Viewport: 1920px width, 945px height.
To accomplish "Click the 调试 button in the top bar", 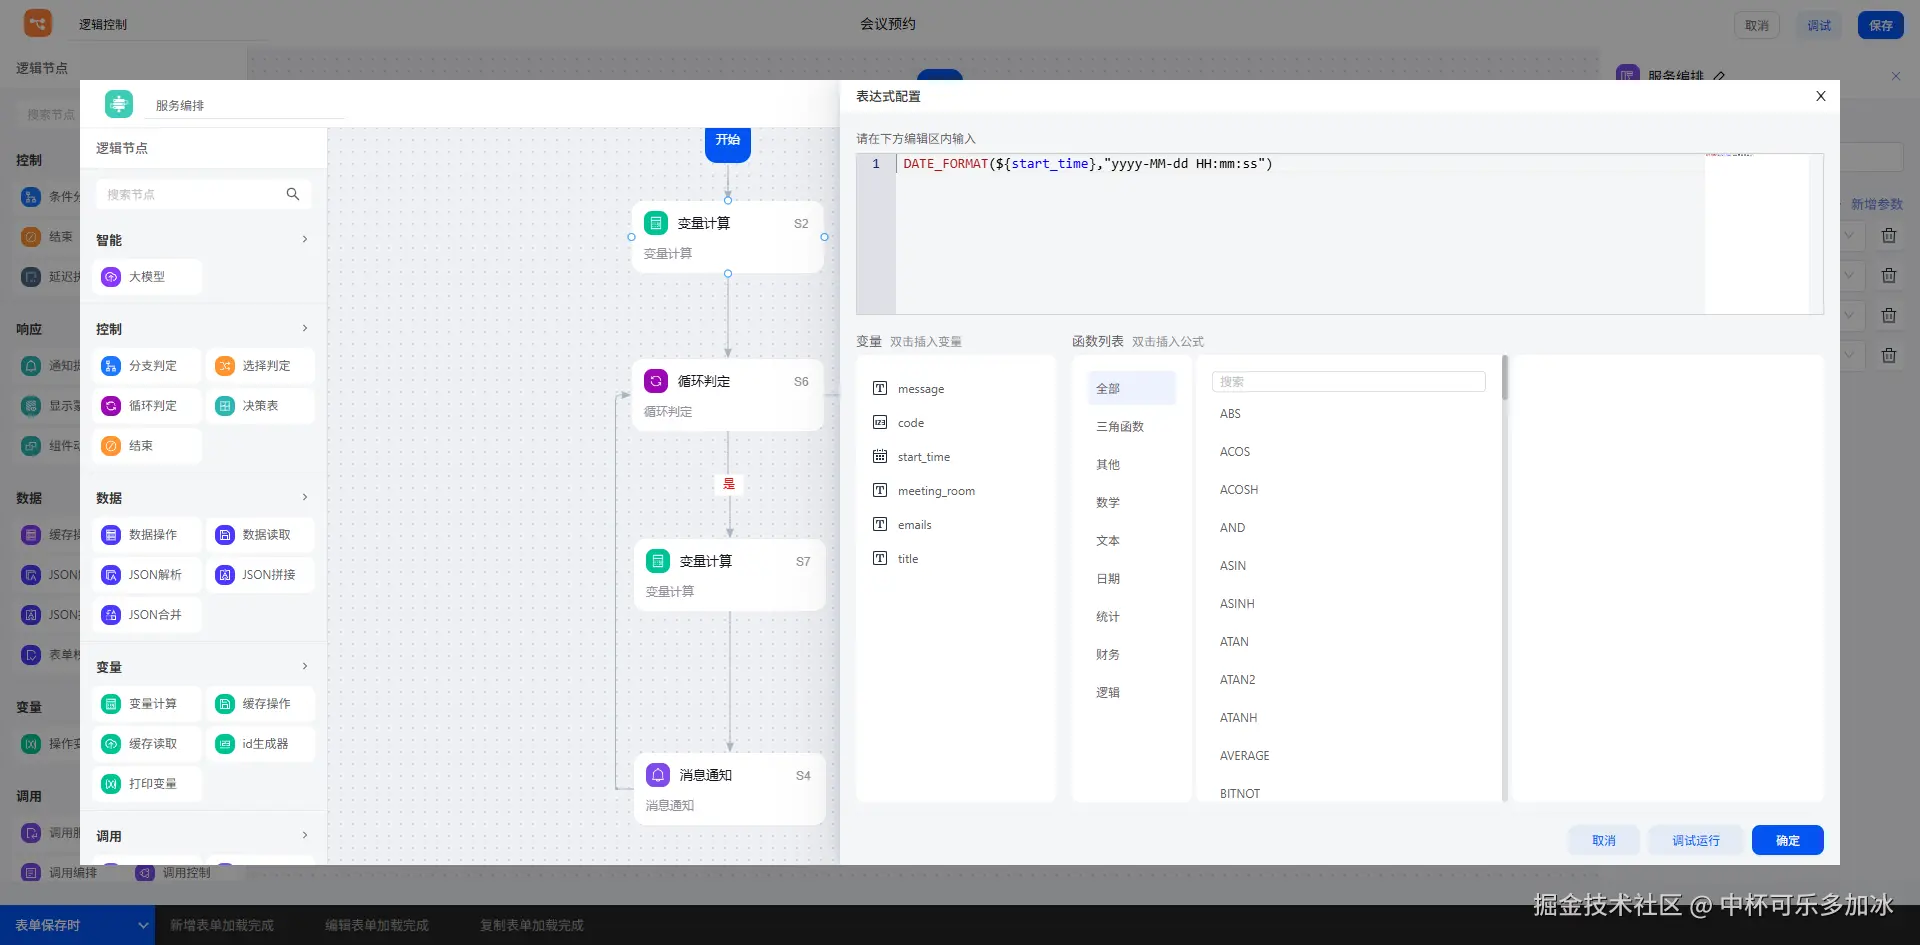I will pos(1819,25).
